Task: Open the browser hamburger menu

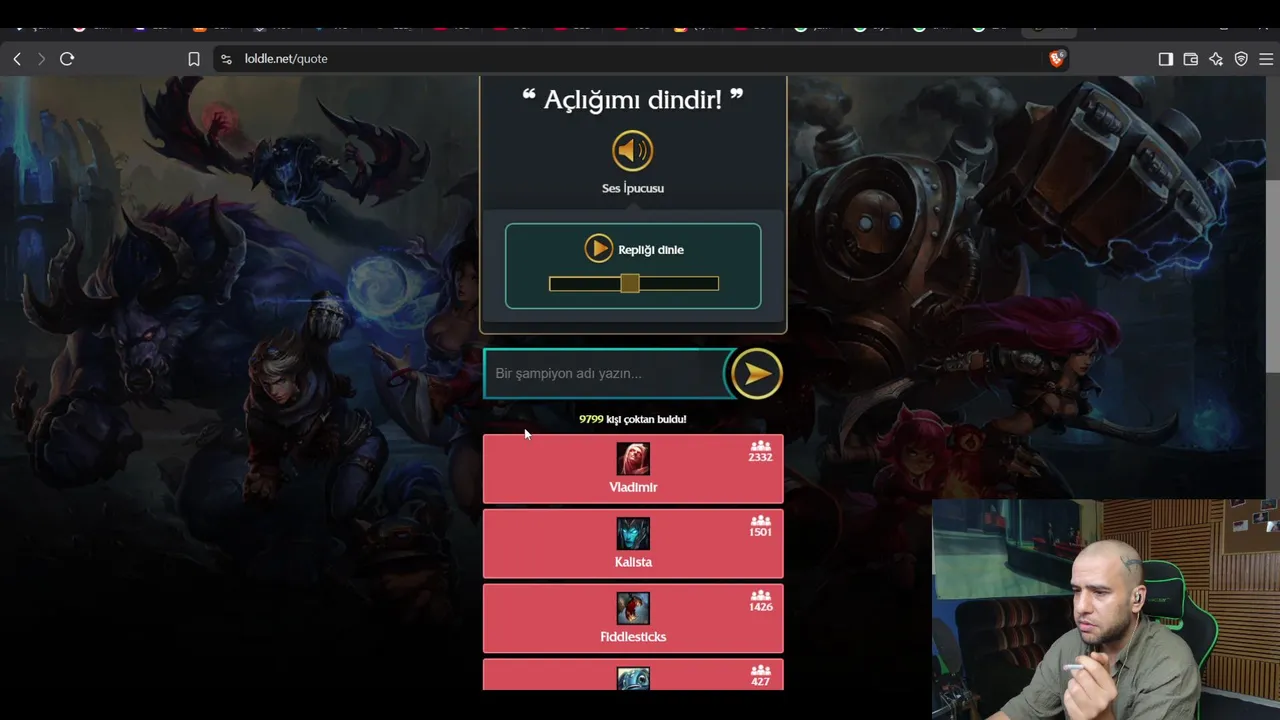Action: (1266, 59)
